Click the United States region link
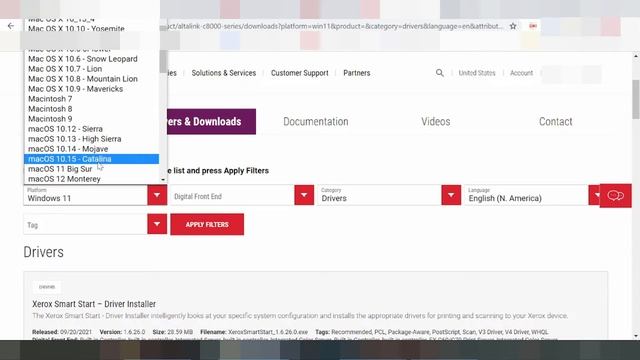The height and width of the screenshot is (360, 640). [477, 73]
